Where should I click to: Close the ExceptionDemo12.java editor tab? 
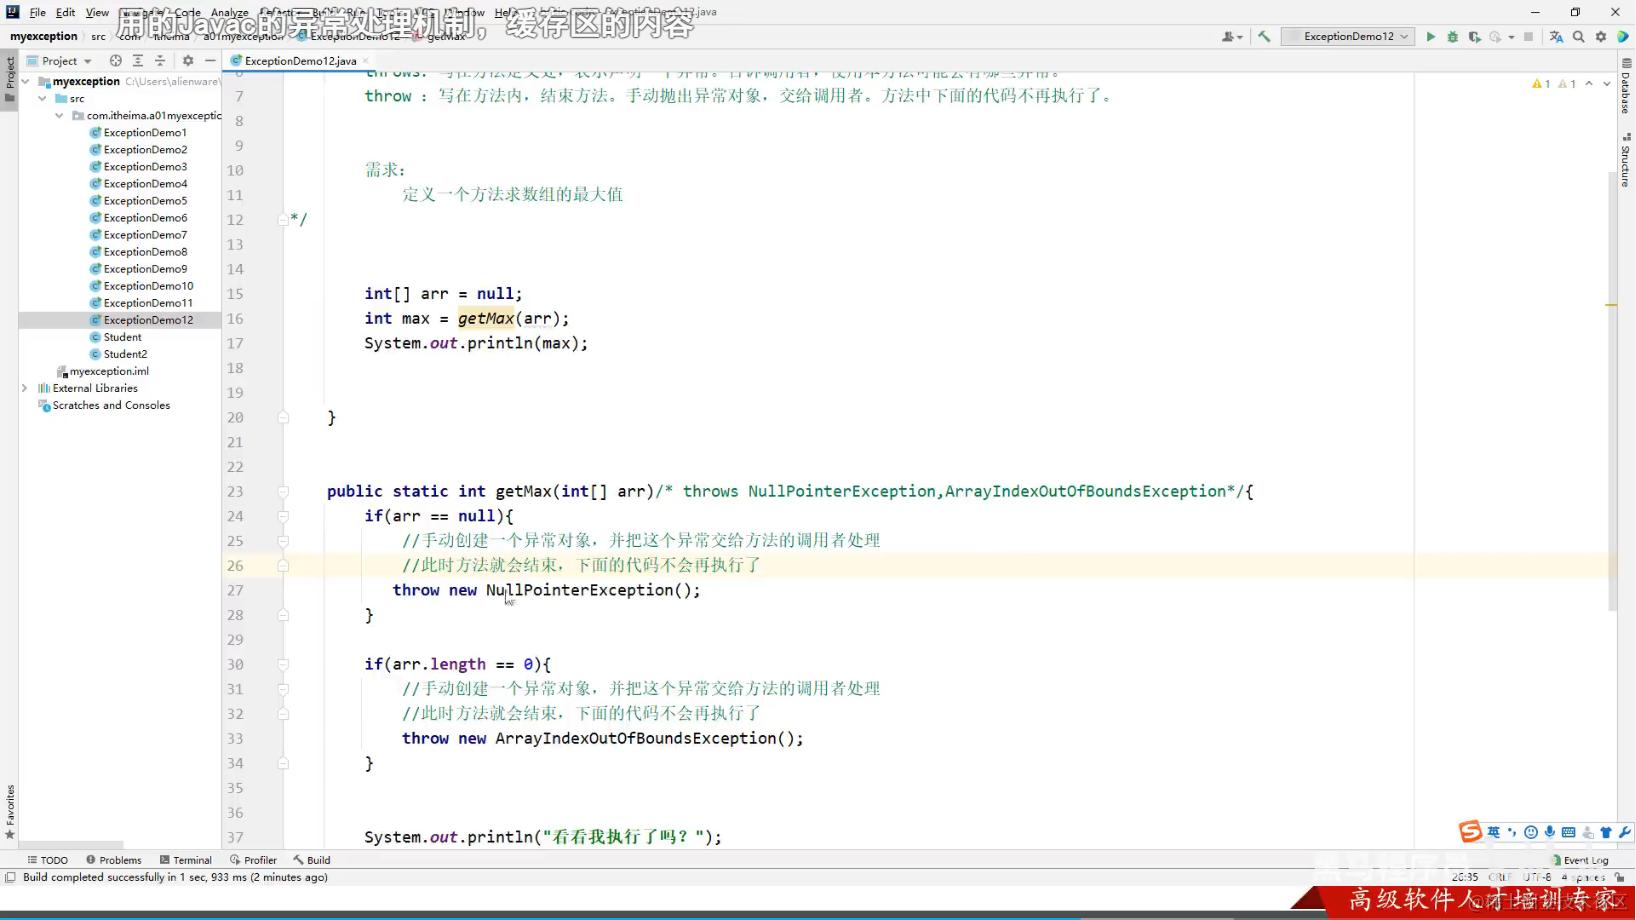[x=366, y=61]
